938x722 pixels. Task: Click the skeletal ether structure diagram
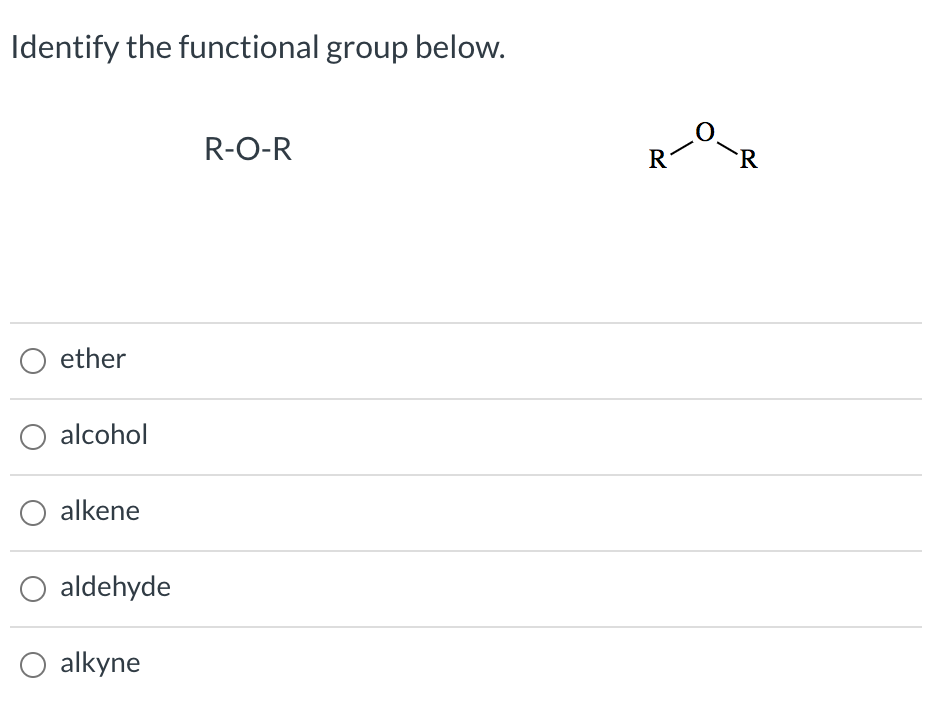click(703, 145)
